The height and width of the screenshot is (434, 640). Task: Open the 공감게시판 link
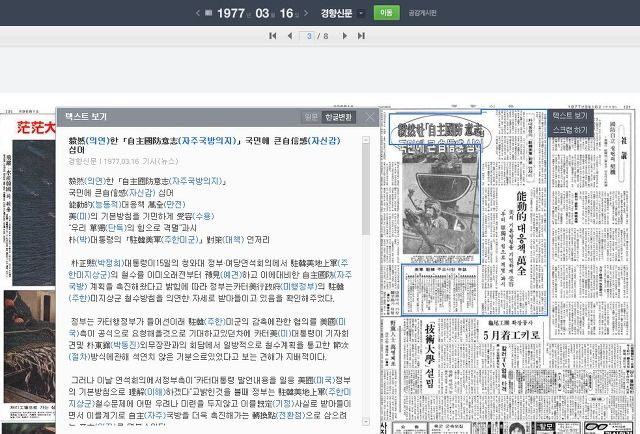[x=422, y=13]
